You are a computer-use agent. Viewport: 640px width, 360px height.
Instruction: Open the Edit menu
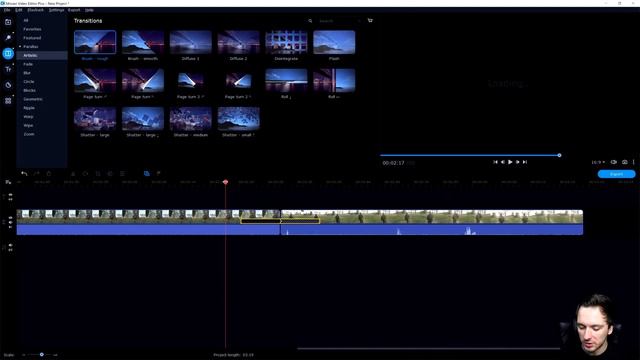click(19, 10)
